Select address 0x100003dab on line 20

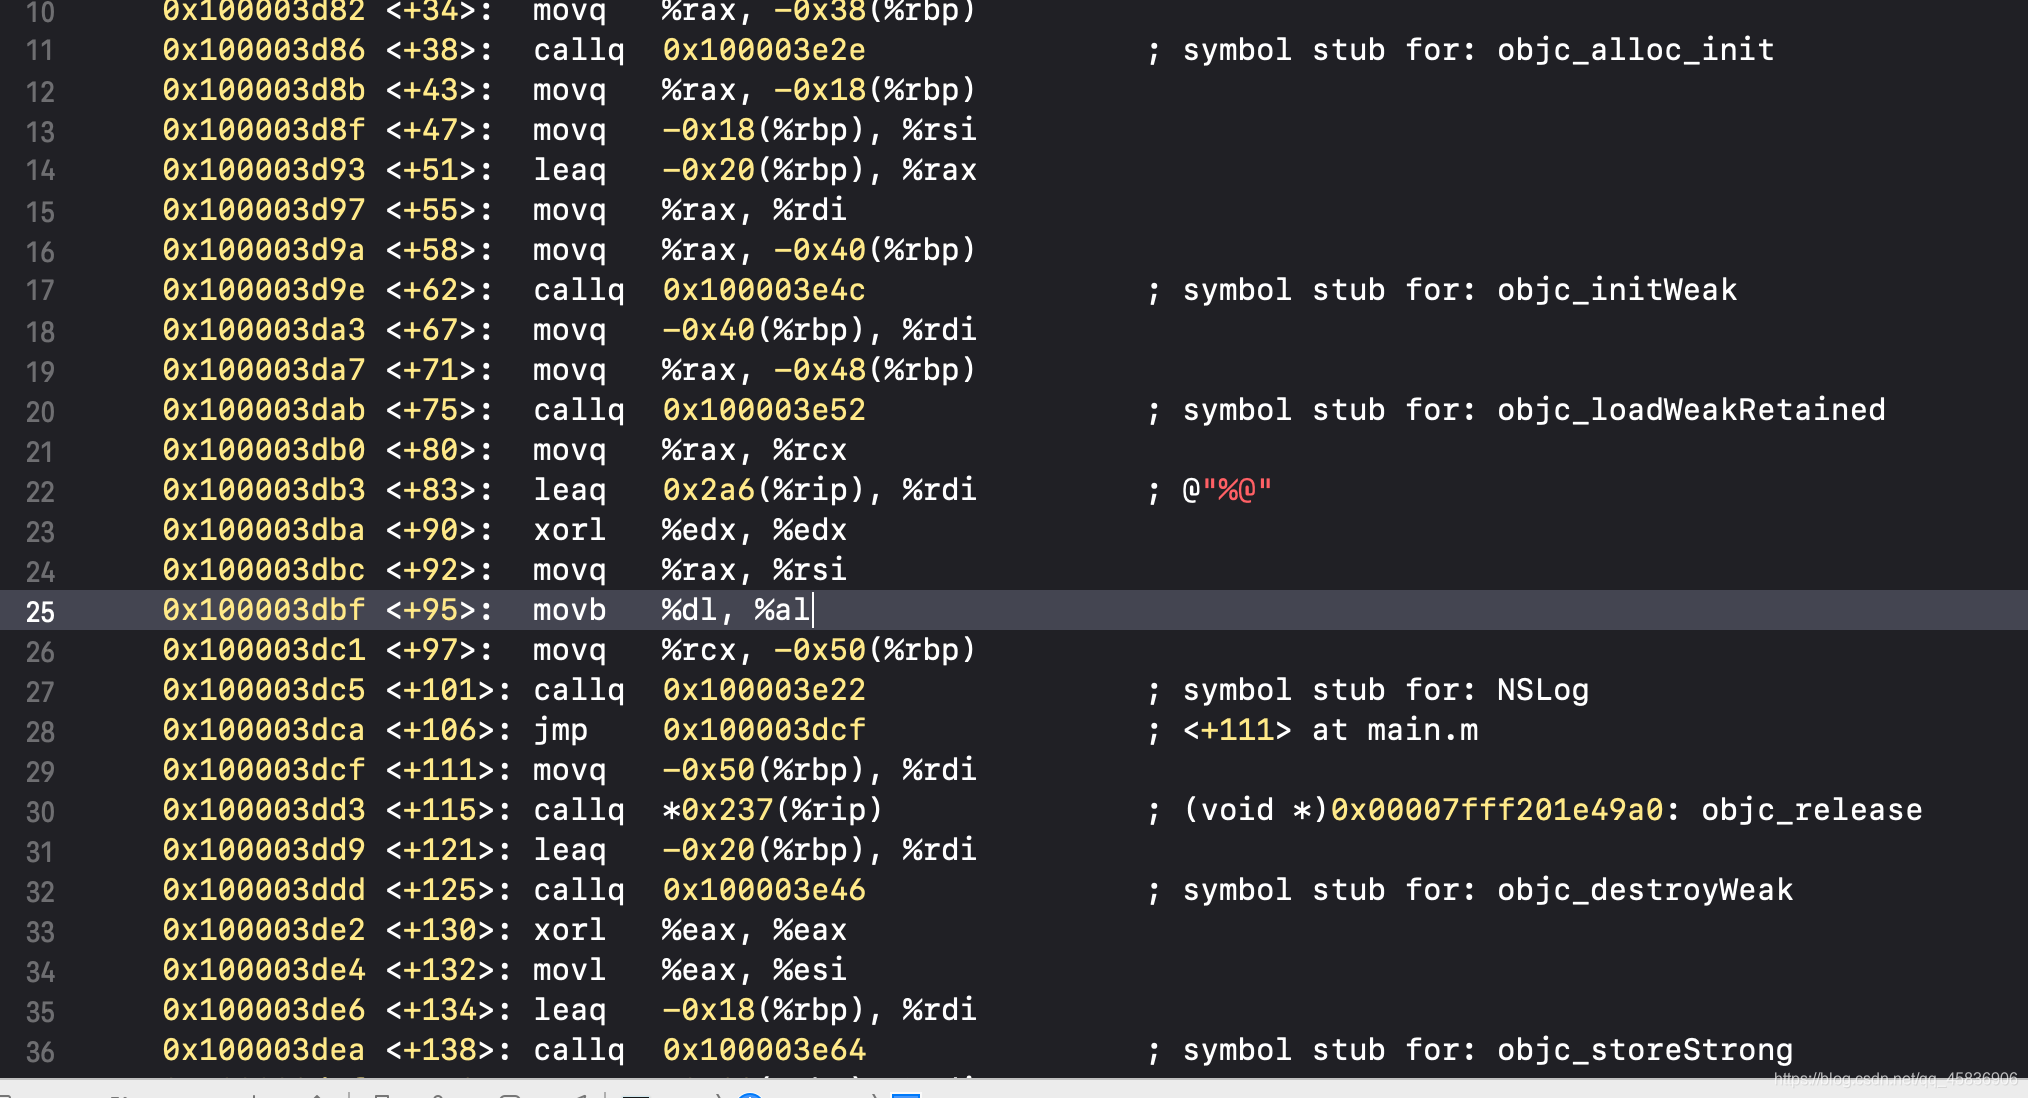(x=264, y=410)
